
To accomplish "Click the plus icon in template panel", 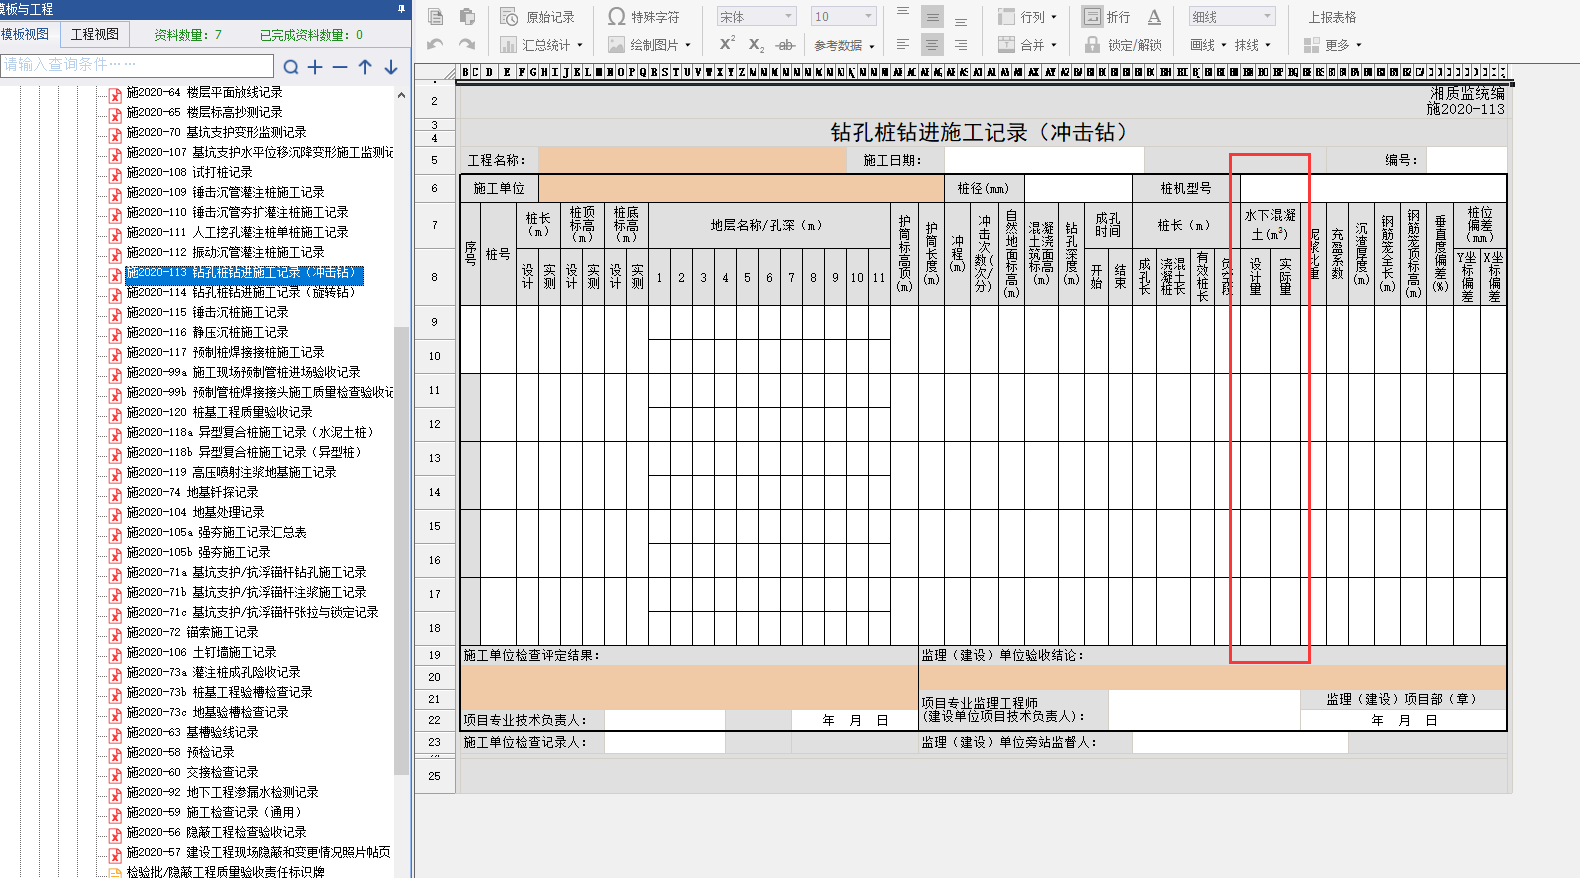I will click(315, 67).
